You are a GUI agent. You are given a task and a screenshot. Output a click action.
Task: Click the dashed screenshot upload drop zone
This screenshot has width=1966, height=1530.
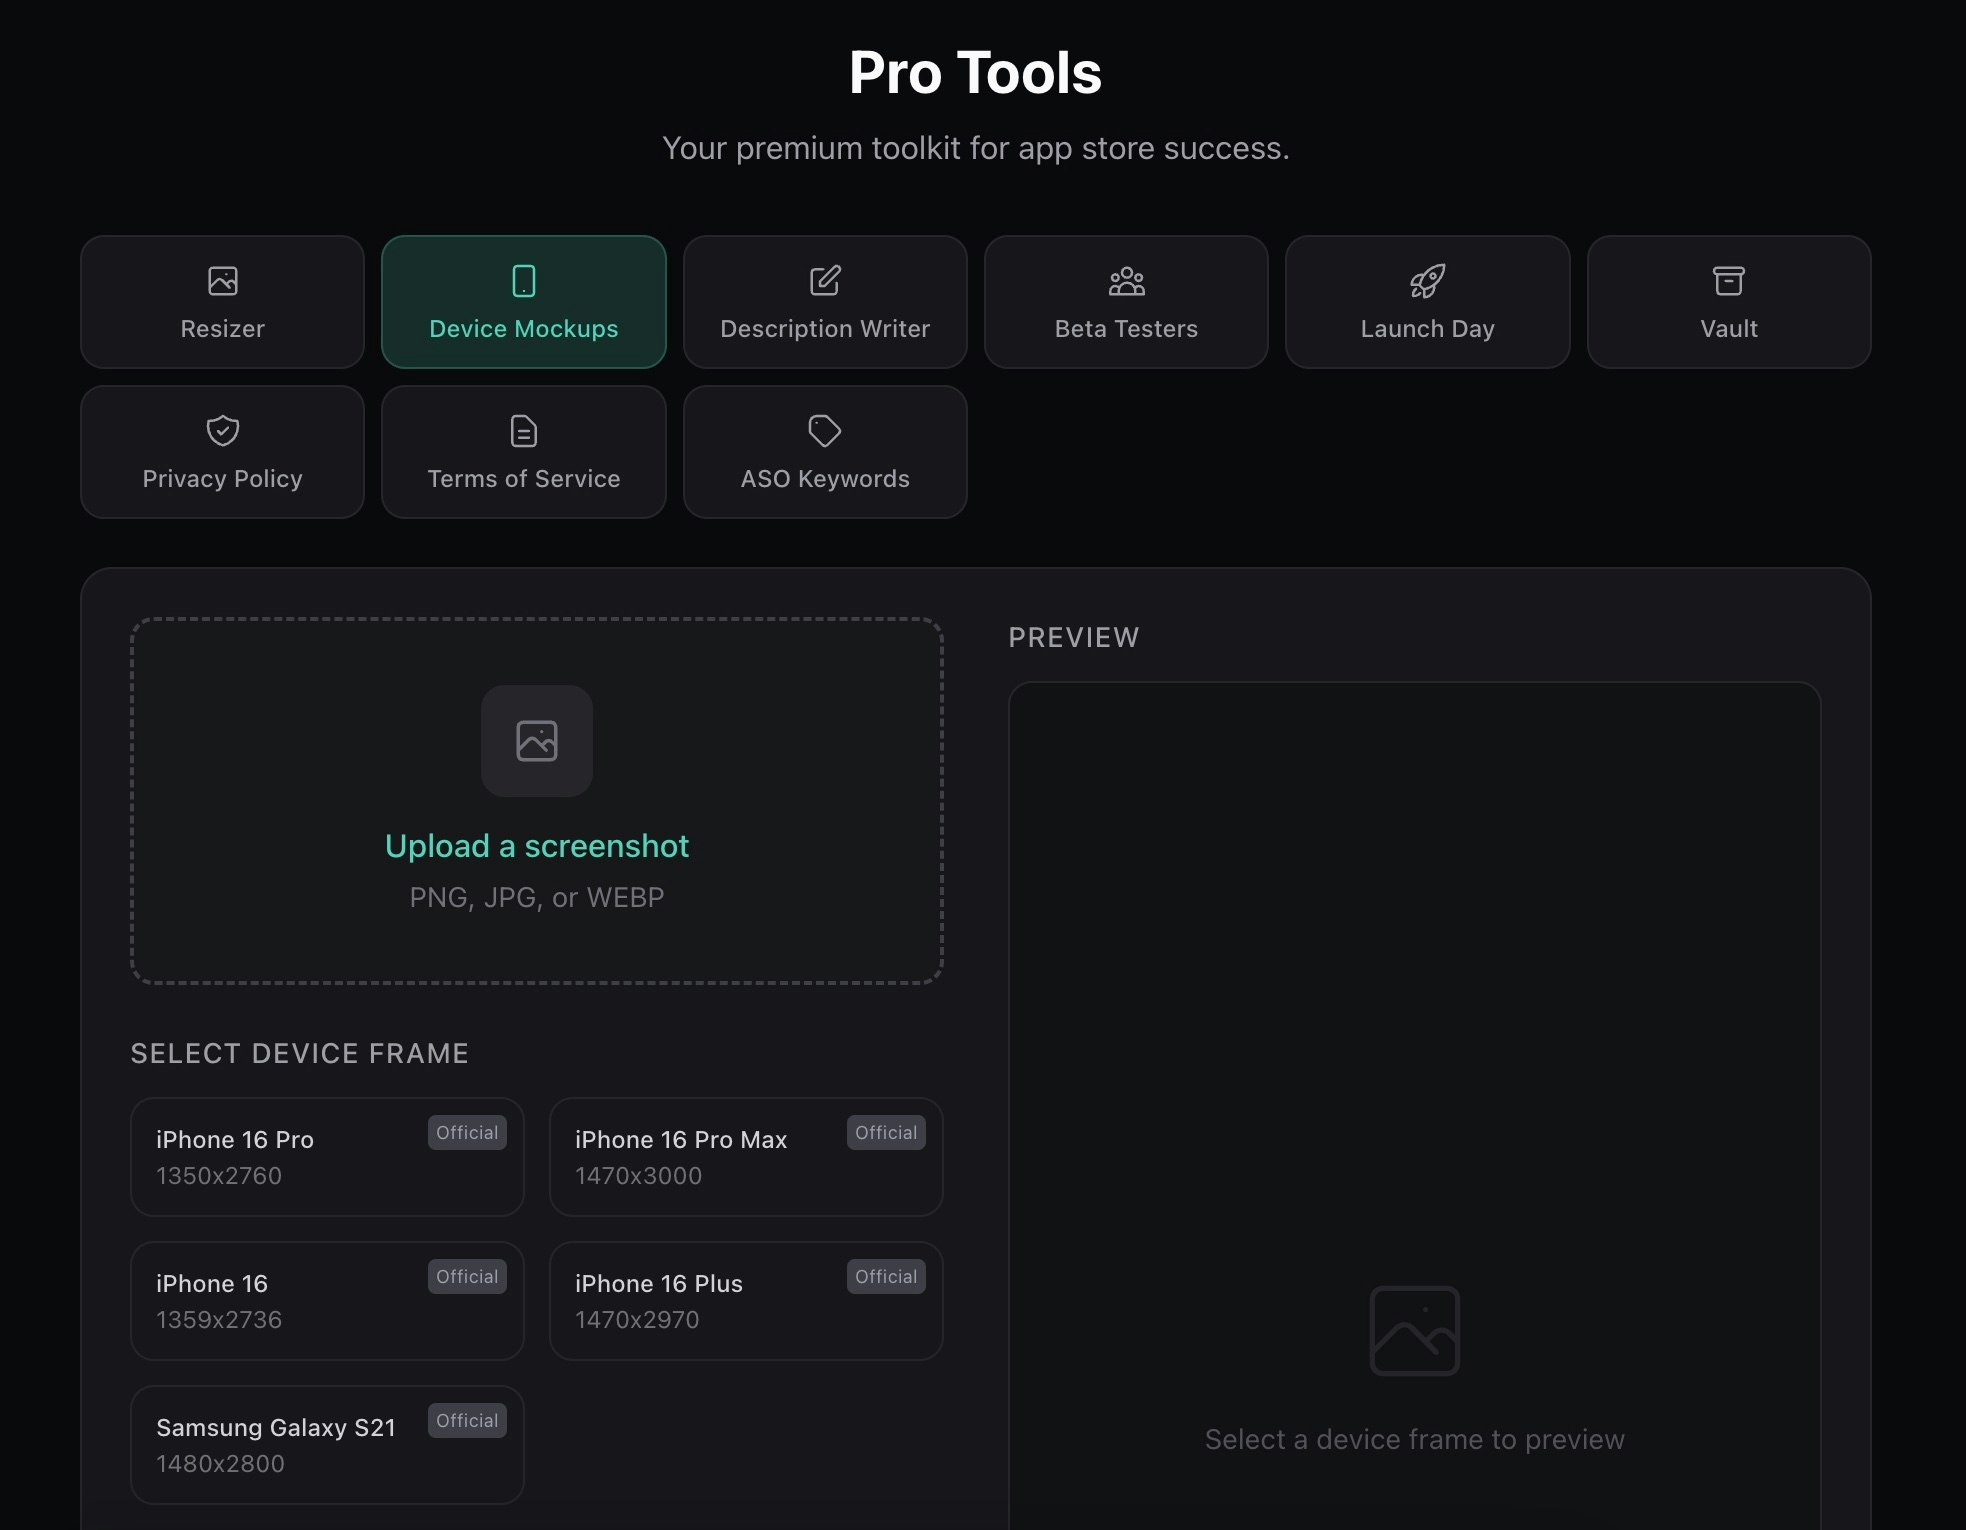[537, 800]
